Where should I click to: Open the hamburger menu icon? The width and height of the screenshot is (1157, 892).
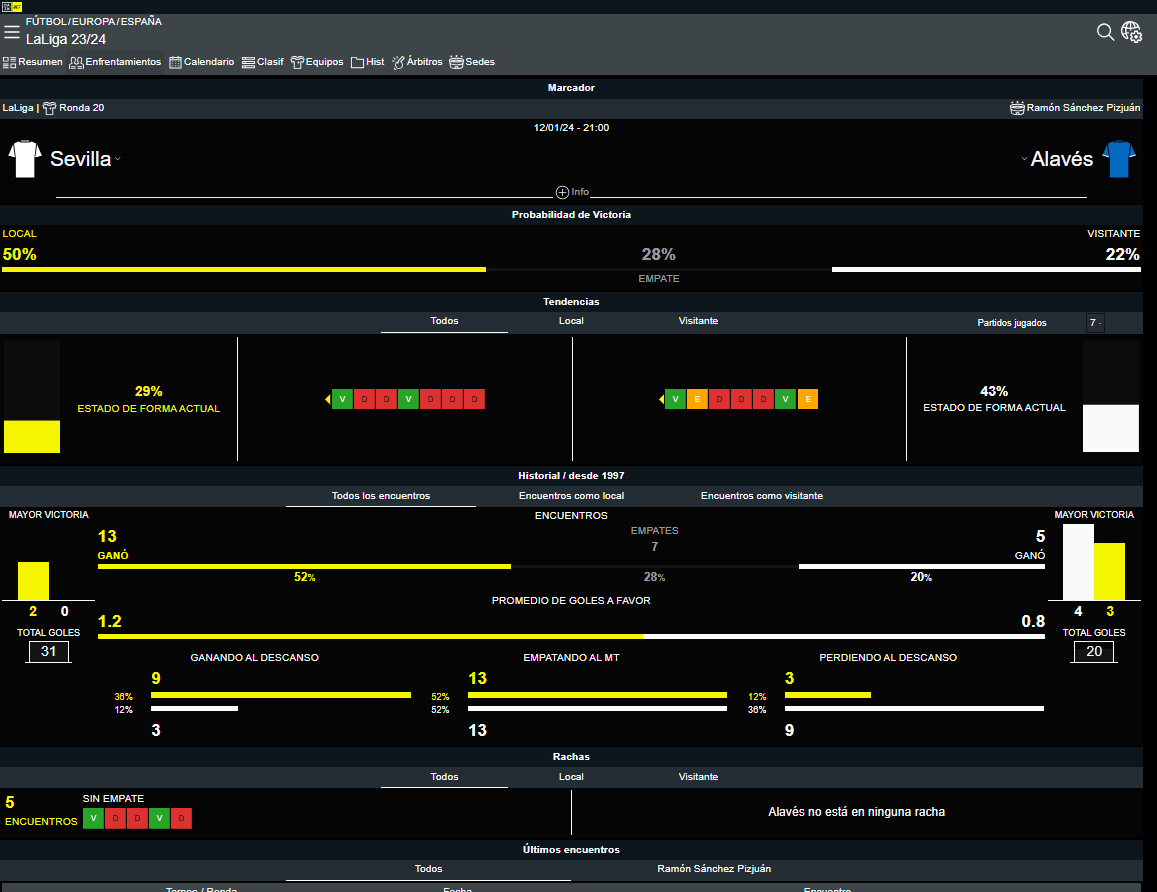pos(12,32)
